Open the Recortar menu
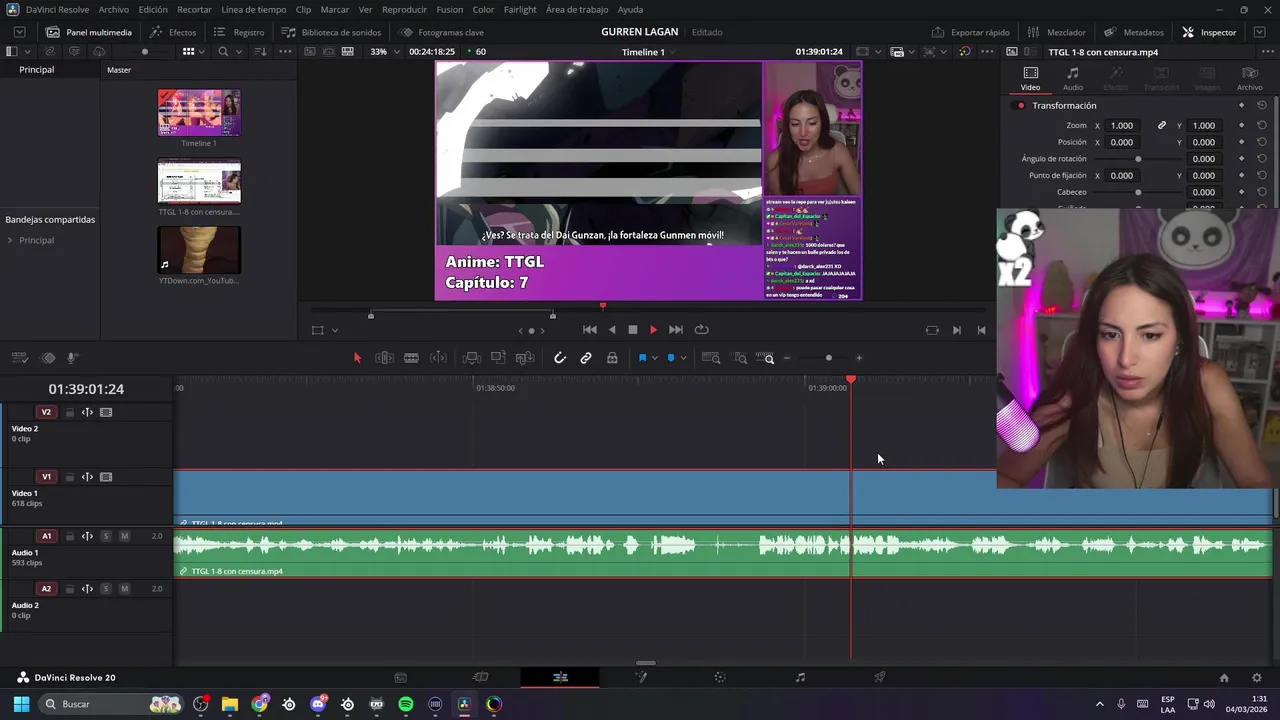Image resolution: width=1280 pixels, height=720 pixels. (194, 9)
